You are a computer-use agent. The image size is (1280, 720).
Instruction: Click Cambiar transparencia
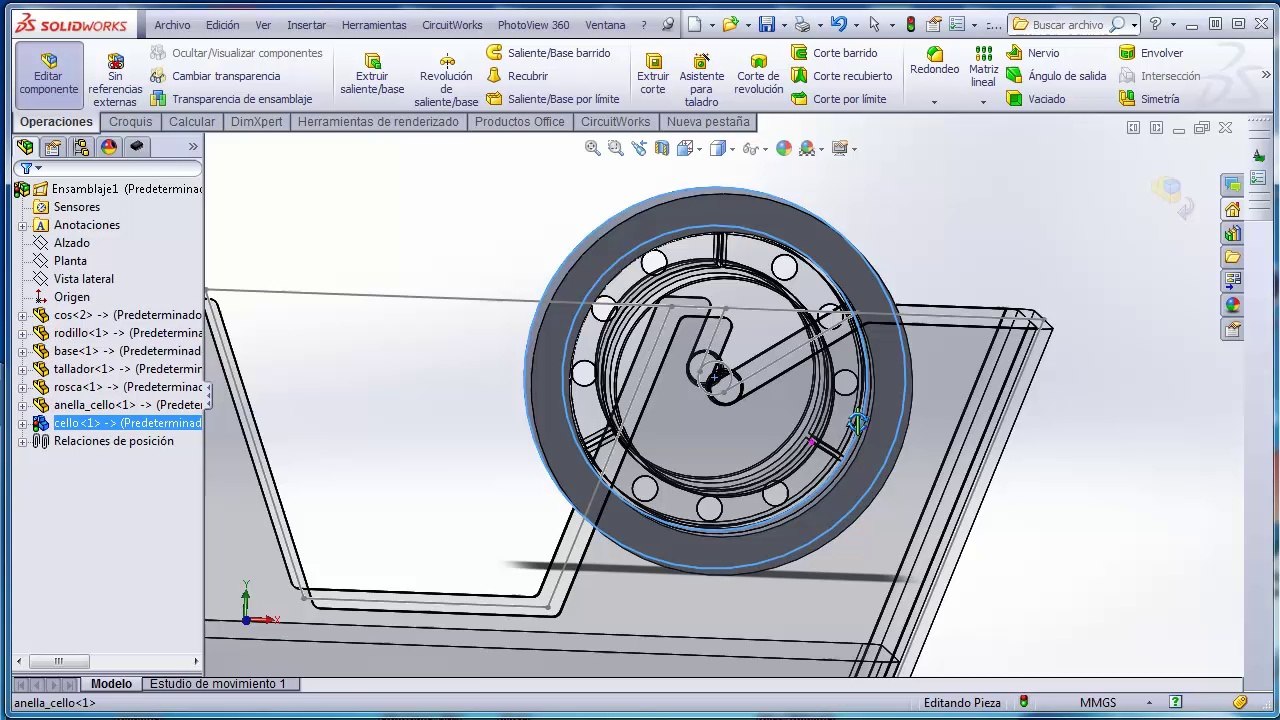click(x=215, y=75)
